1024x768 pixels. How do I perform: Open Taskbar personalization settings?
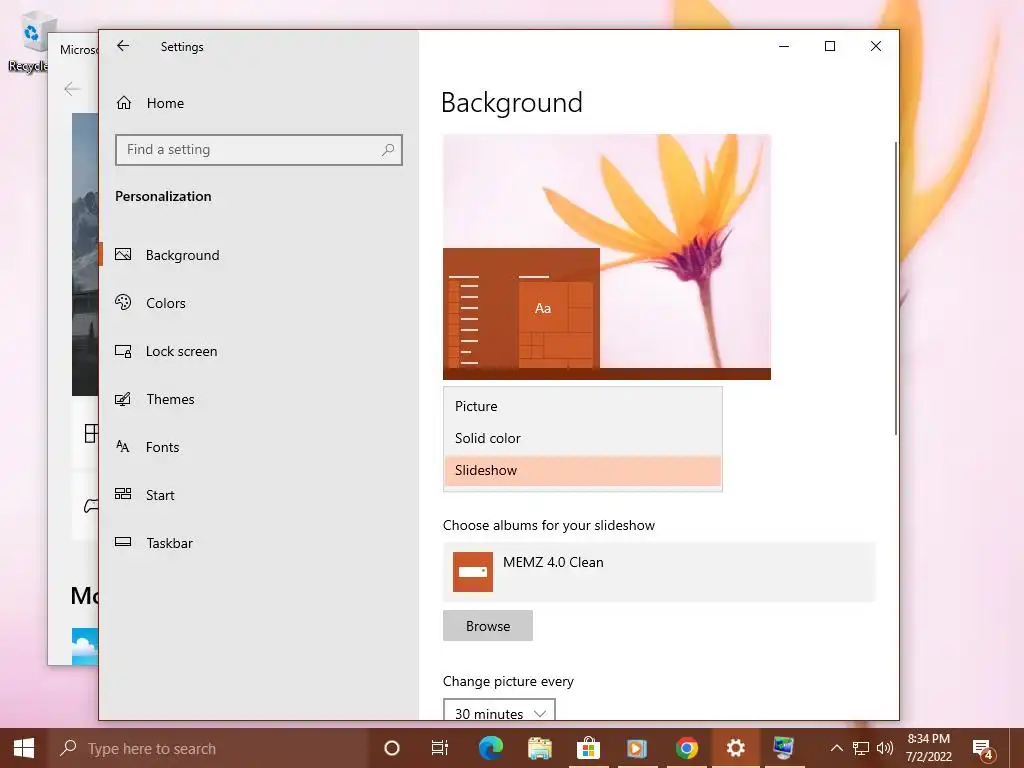click(259, 543)
